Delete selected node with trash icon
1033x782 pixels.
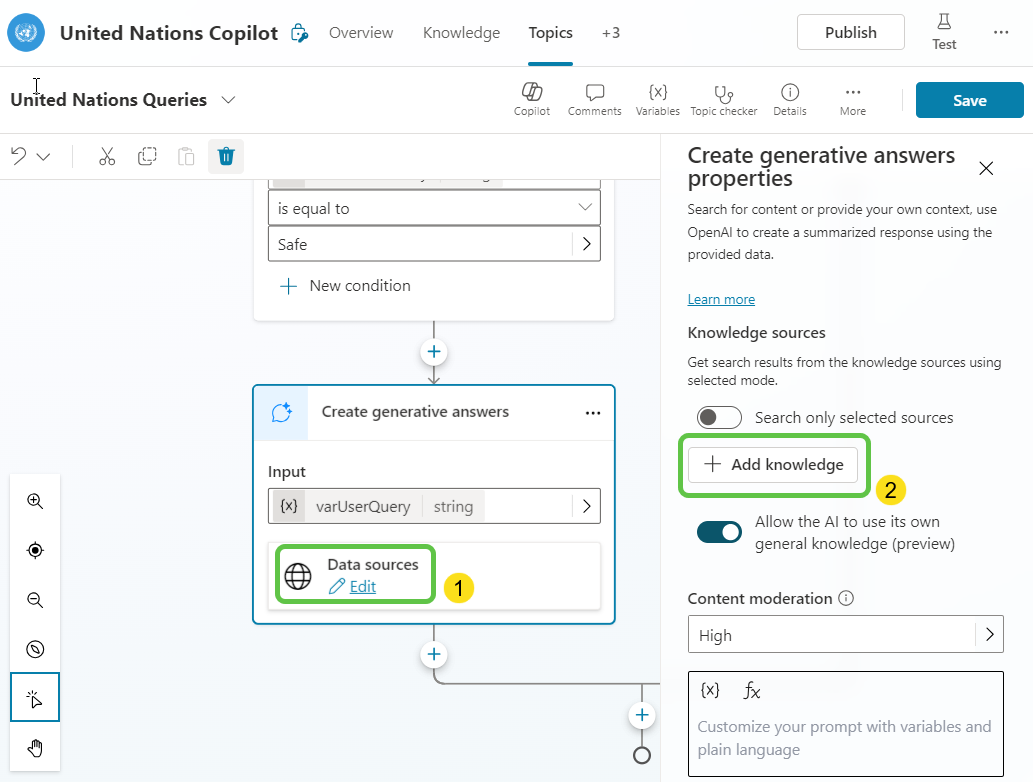pyautogui.click(x=226, y=156)
